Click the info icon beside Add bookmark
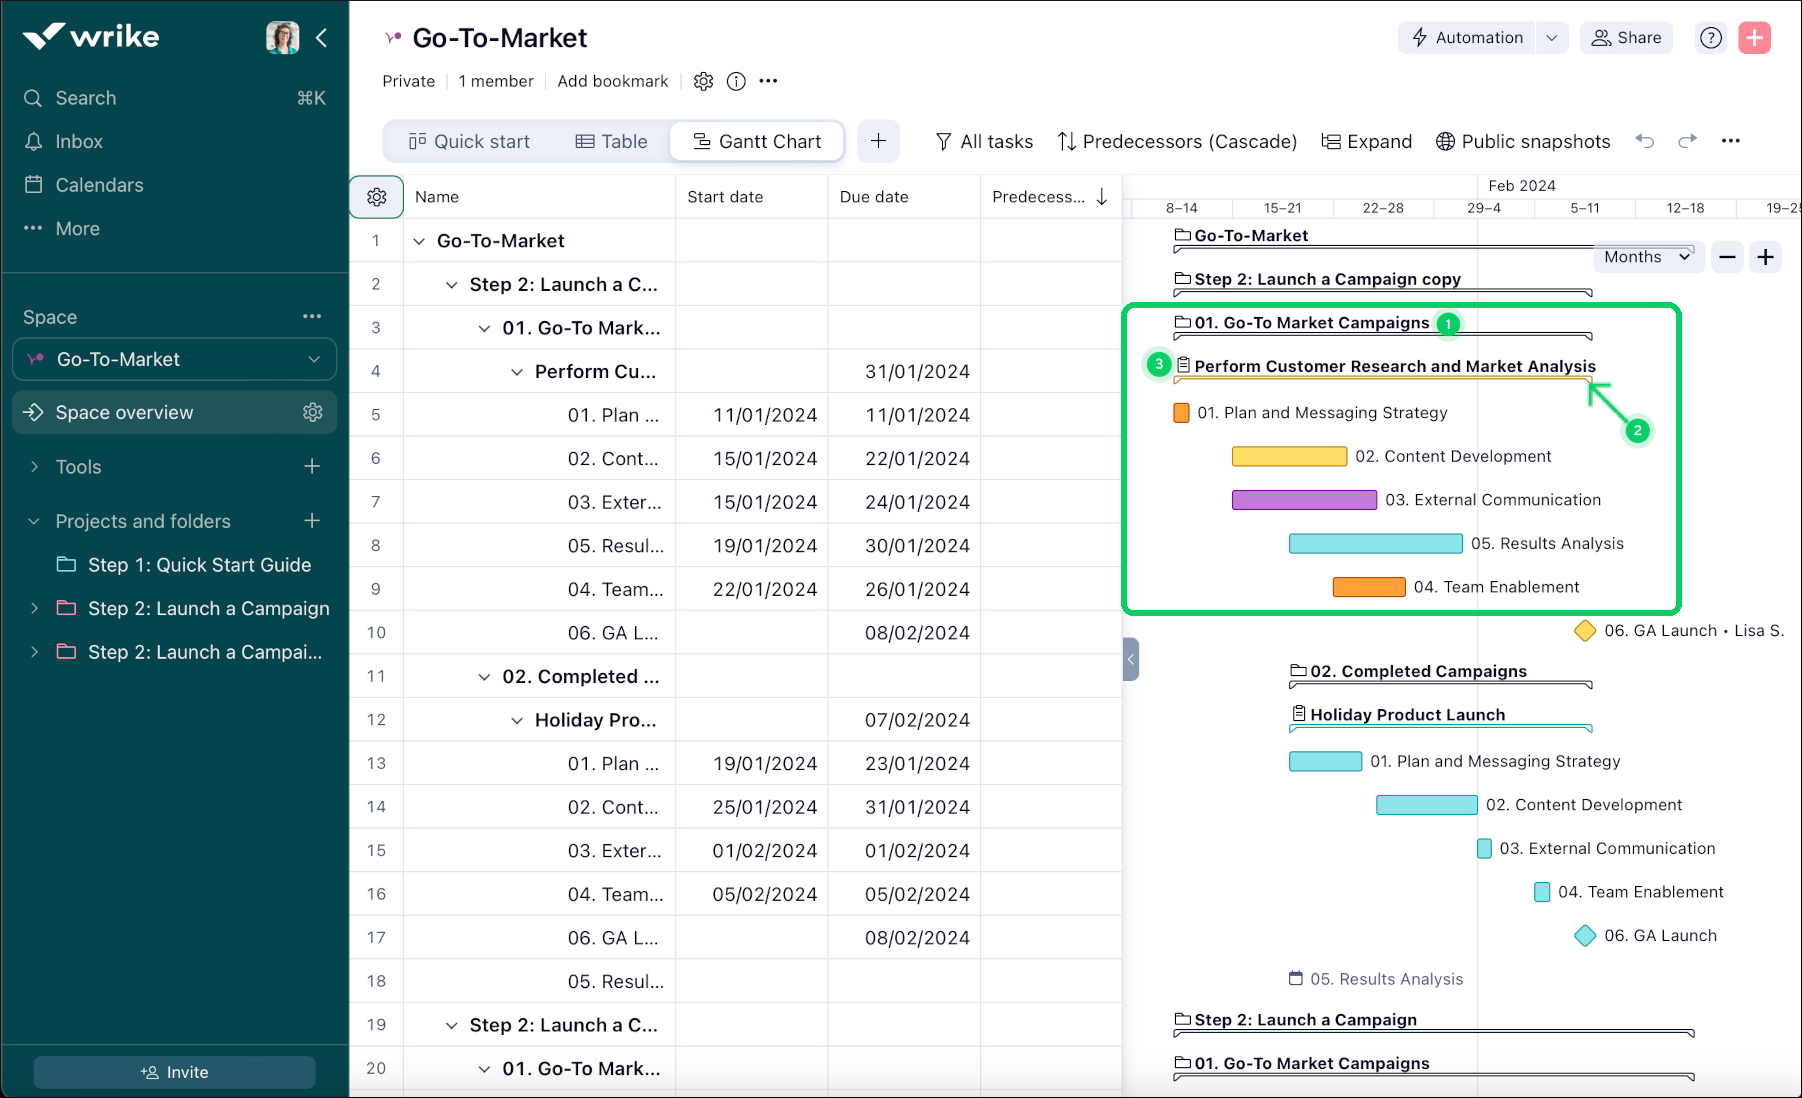 click(x=736, y=82)
